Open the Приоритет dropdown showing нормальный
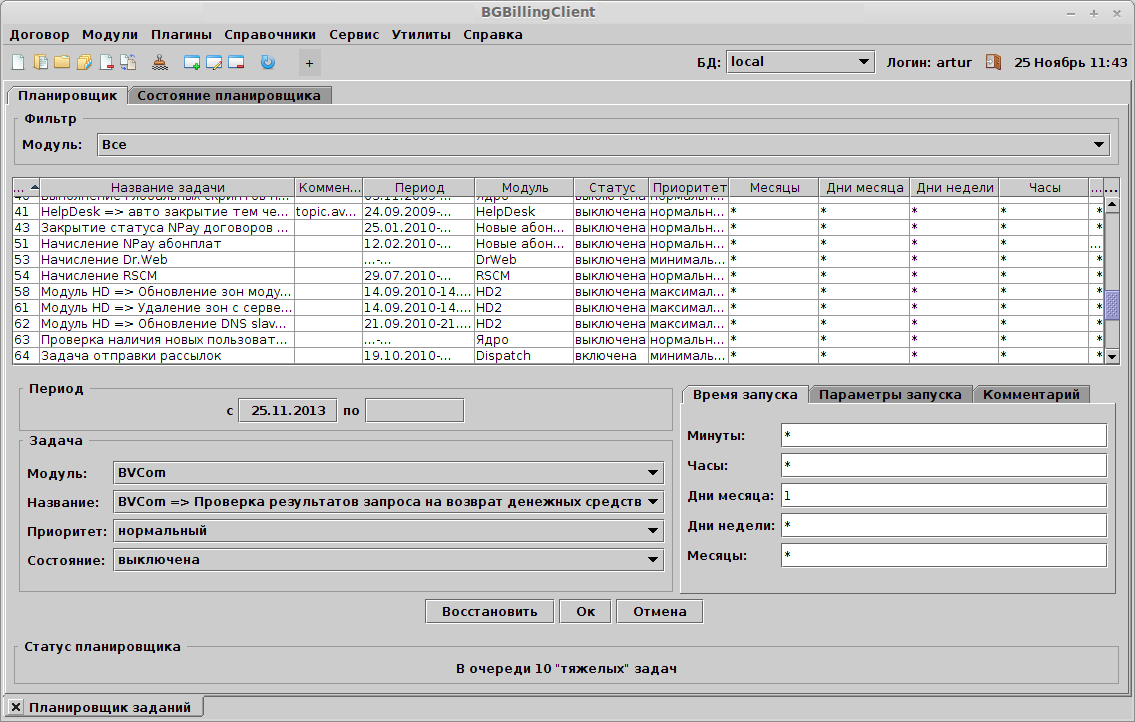Screen dimensions: 1135x722 pyautogui.click(x=388, y=530)
